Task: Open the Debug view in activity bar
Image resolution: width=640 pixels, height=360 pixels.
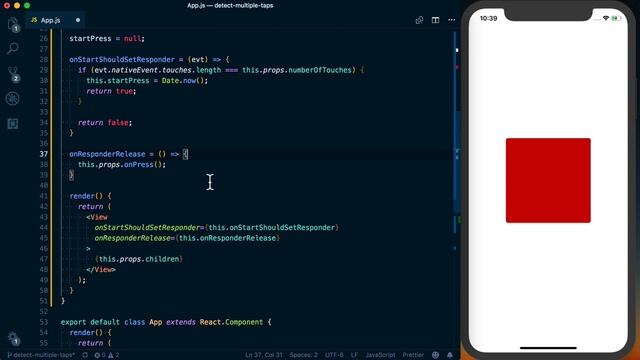Action: (x=13, y=98)
